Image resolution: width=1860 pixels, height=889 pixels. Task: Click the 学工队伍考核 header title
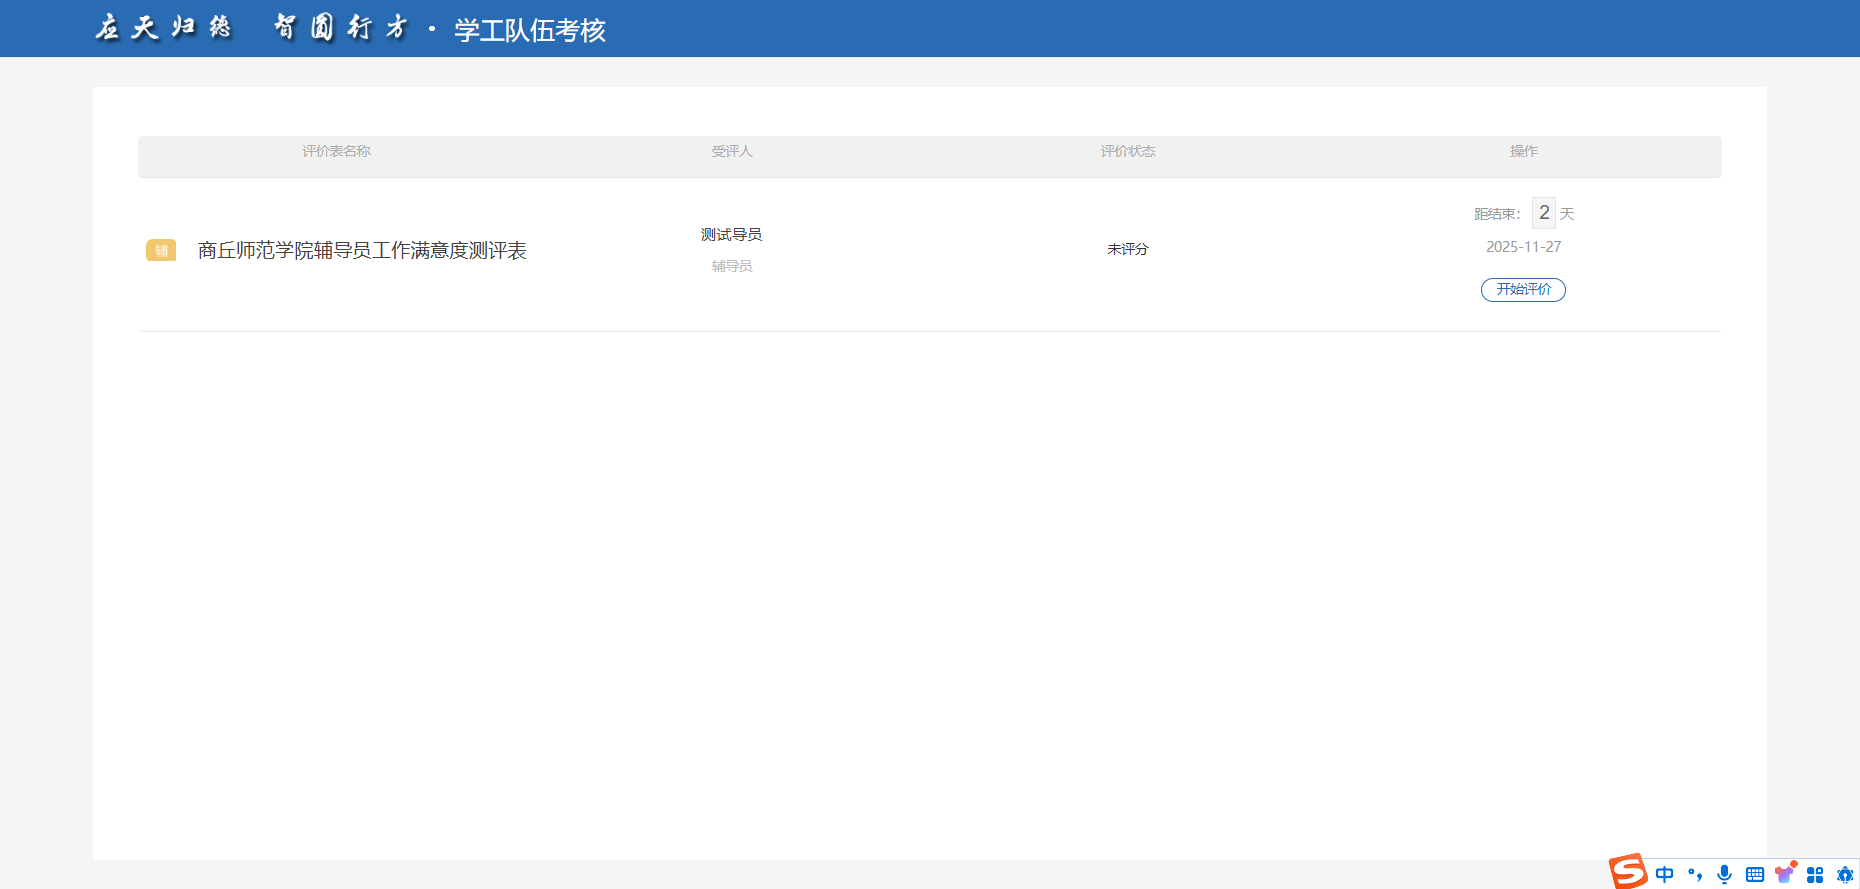530,30
